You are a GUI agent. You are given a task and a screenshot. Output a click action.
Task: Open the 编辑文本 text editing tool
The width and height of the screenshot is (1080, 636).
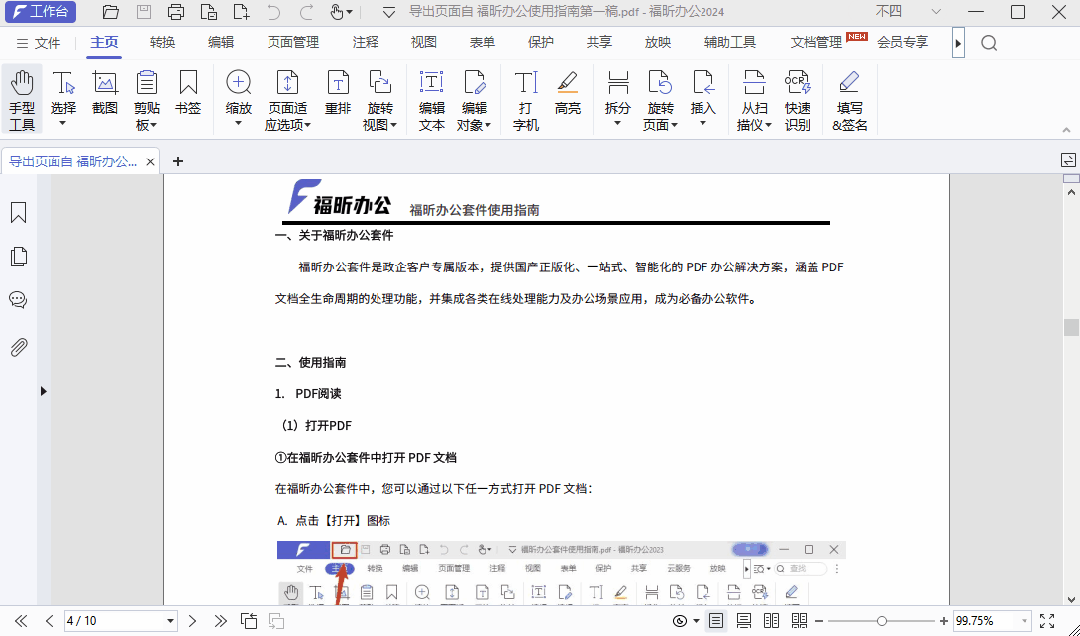(431, 98)
